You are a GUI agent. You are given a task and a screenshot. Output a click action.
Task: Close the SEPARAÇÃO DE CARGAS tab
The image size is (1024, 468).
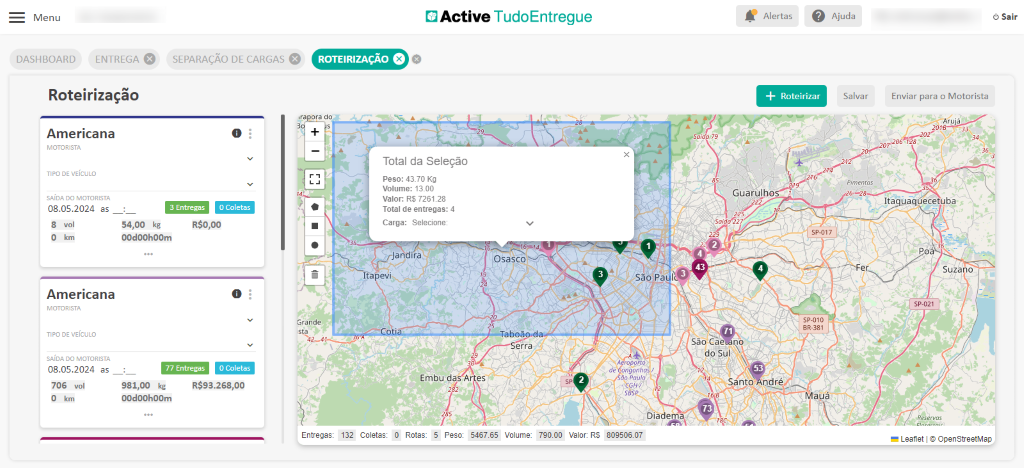295,59
